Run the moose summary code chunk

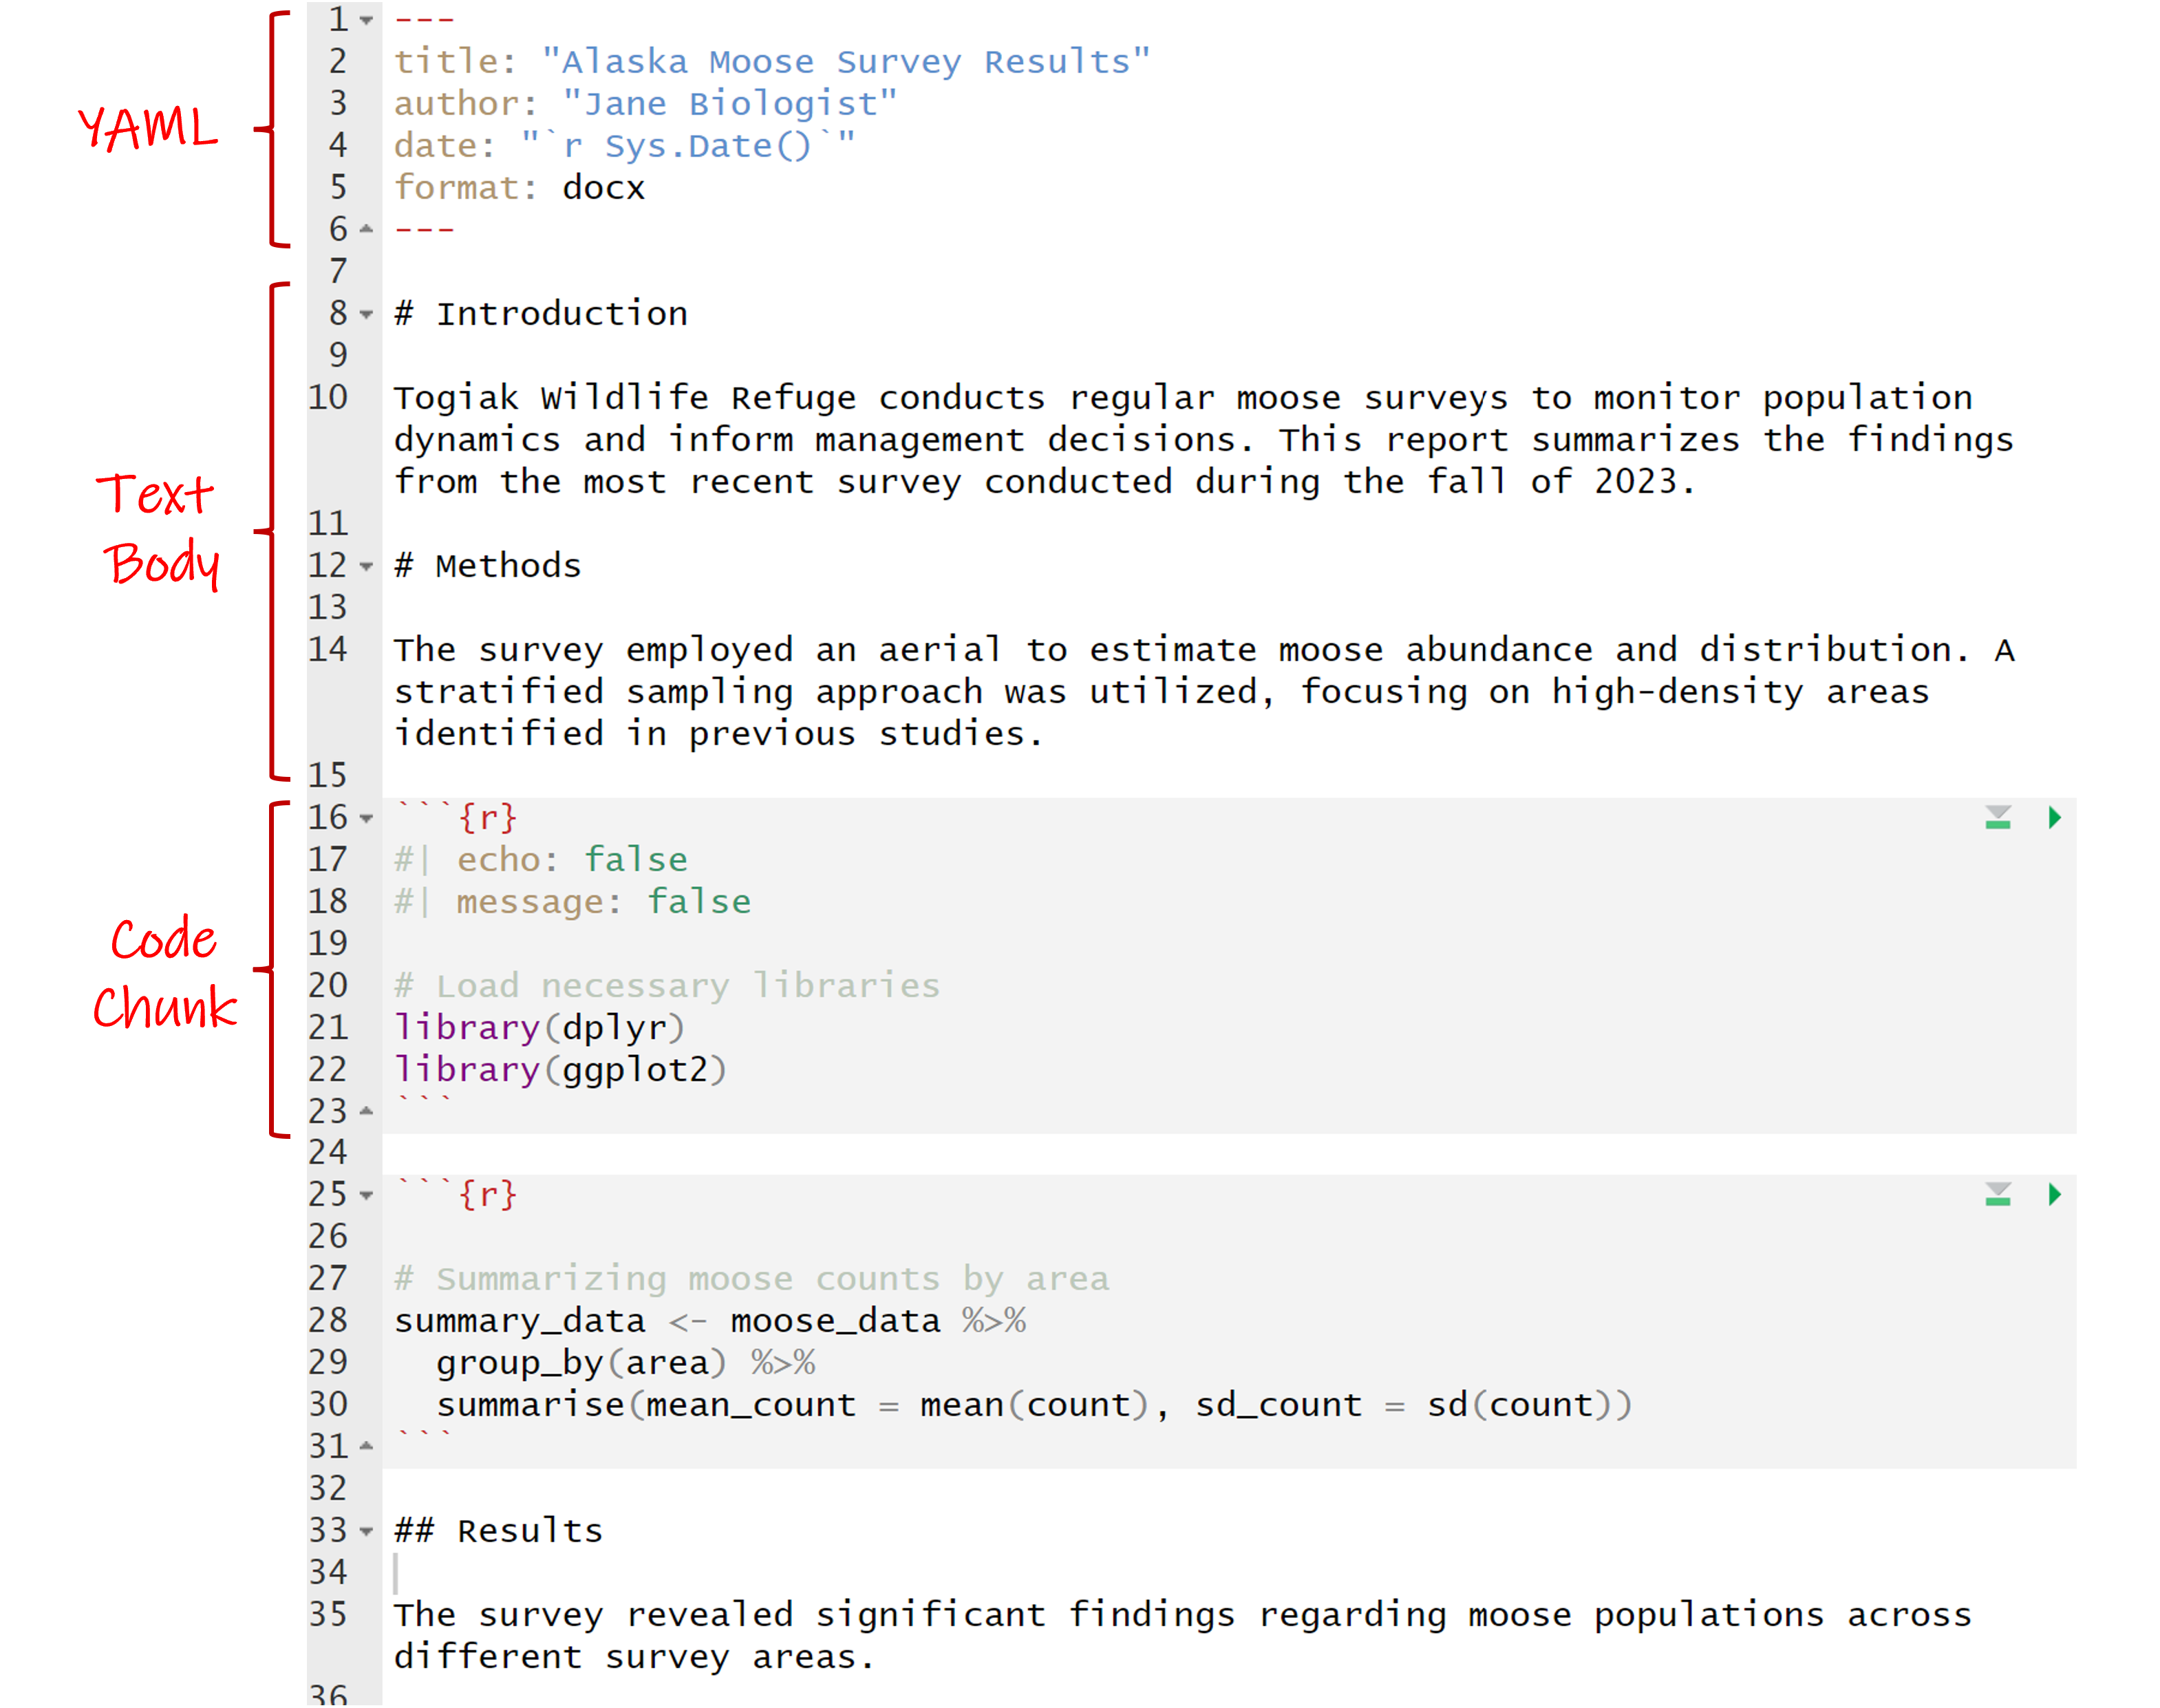tap(2054, 1194)
